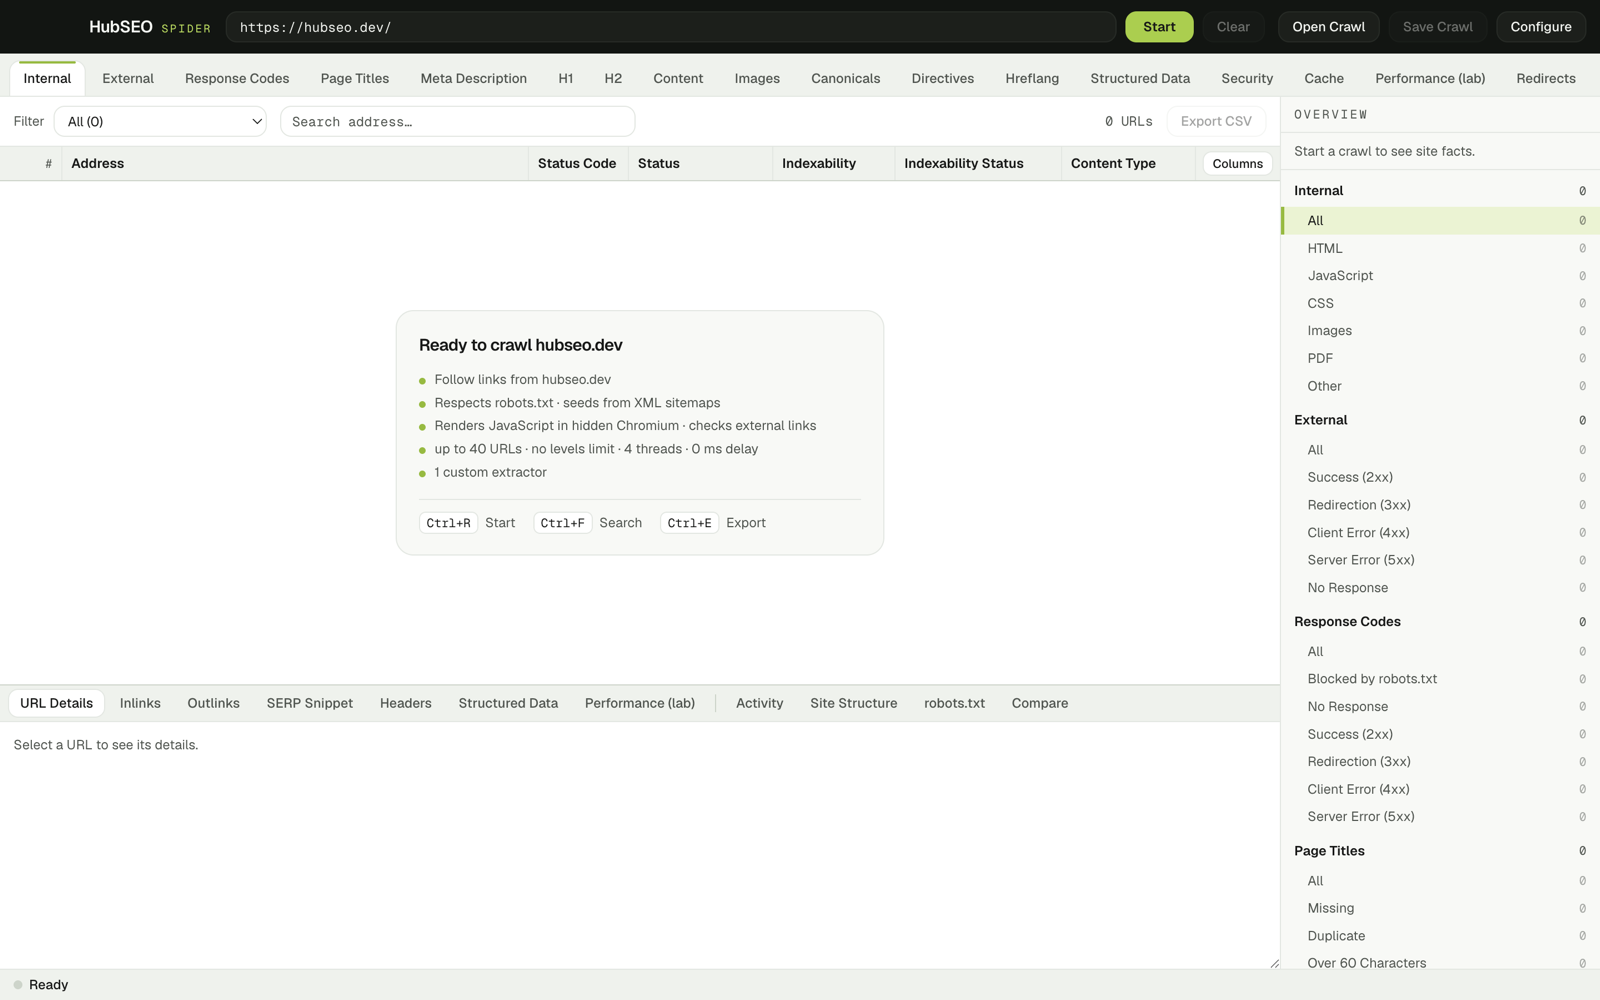Open the Meta Description tab
This screenshot has height=1000, width=1600.
[x=473, y=78]
